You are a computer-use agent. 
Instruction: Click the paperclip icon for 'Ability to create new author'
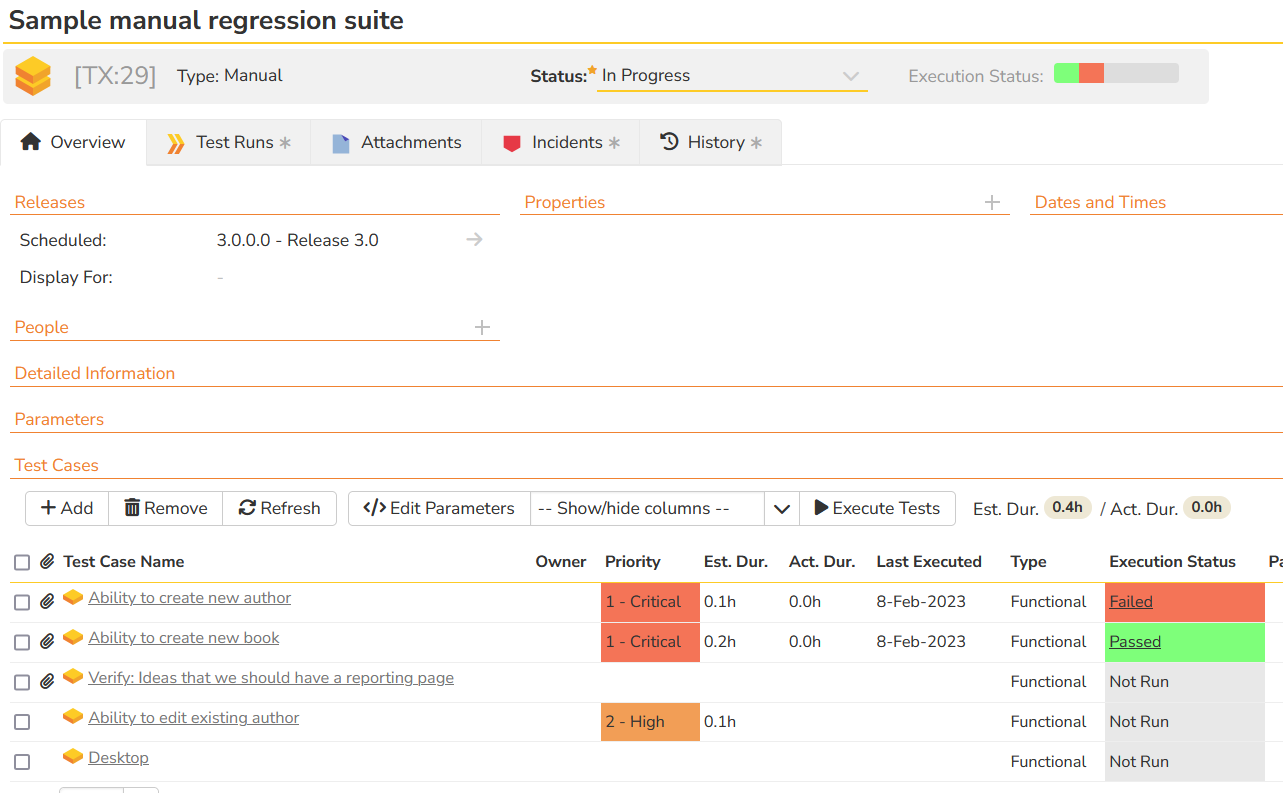(47, 602)
